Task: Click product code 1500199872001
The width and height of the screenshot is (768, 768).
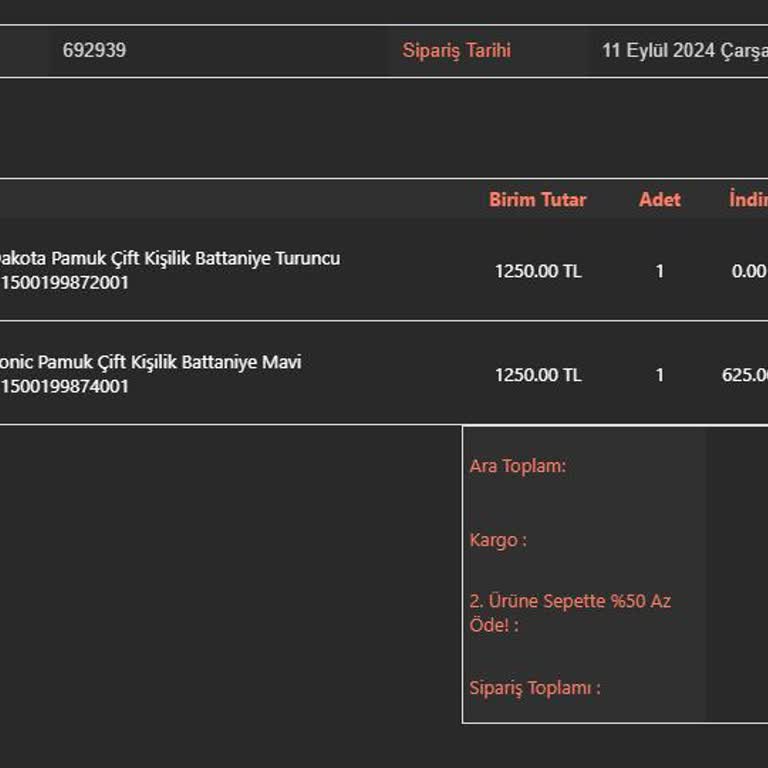Action: click(65, 283)
